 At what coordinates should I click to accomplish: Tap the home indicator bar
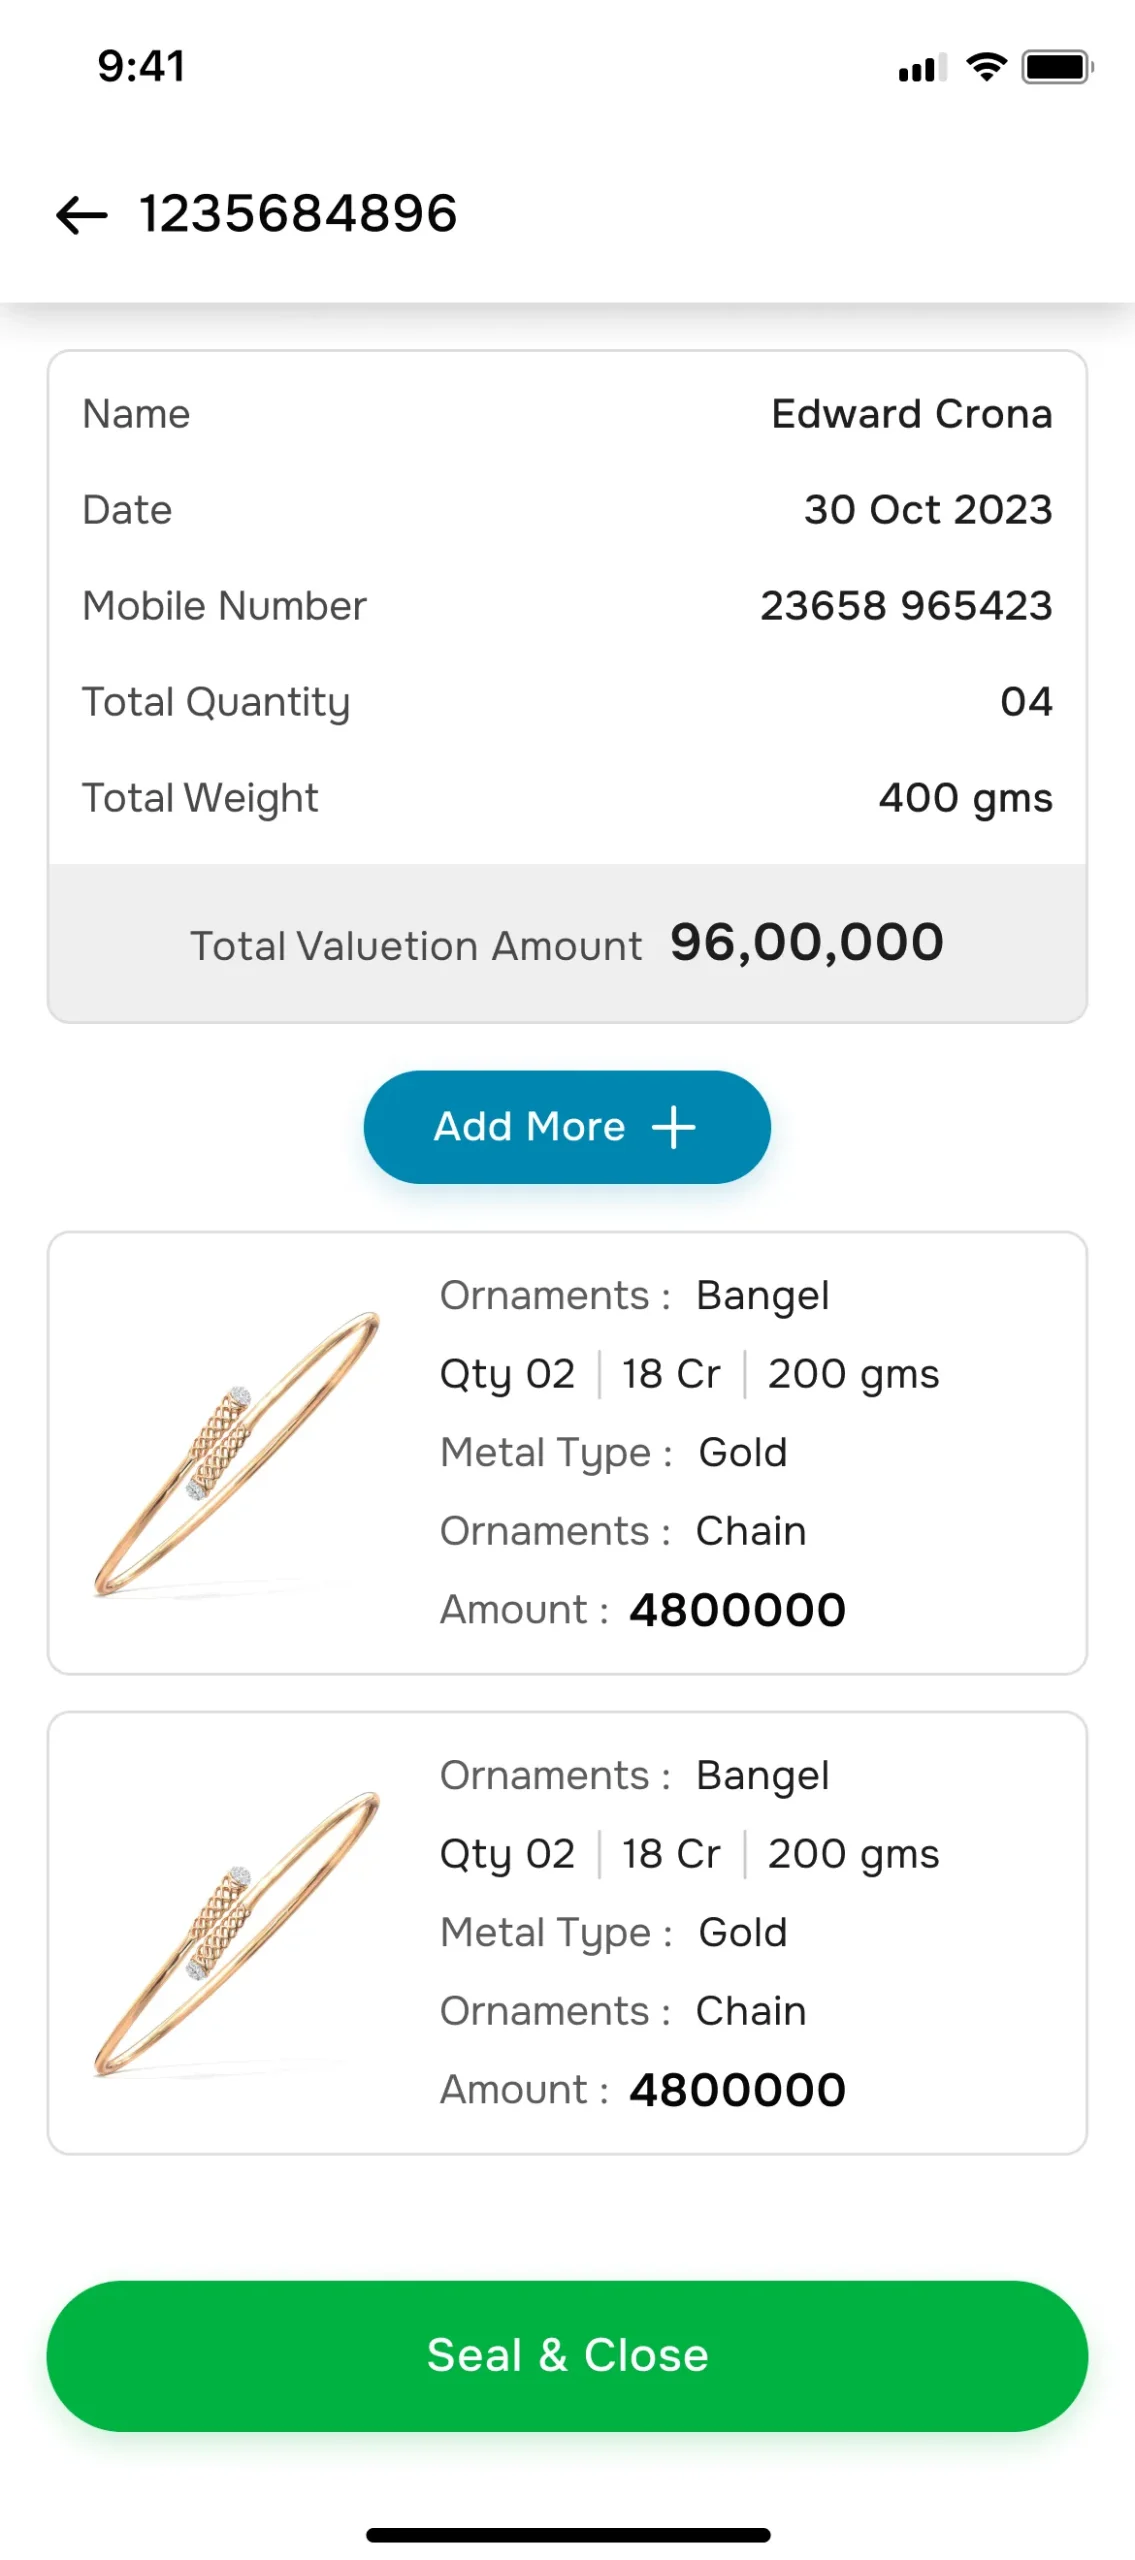(567, 2534)
